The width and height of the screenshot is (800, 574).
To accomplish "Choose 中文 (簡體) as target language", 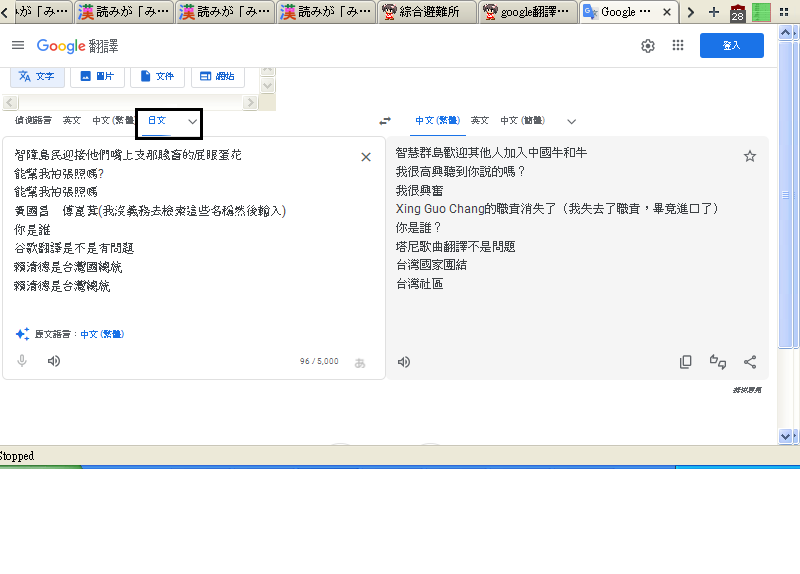I will 522,120.
